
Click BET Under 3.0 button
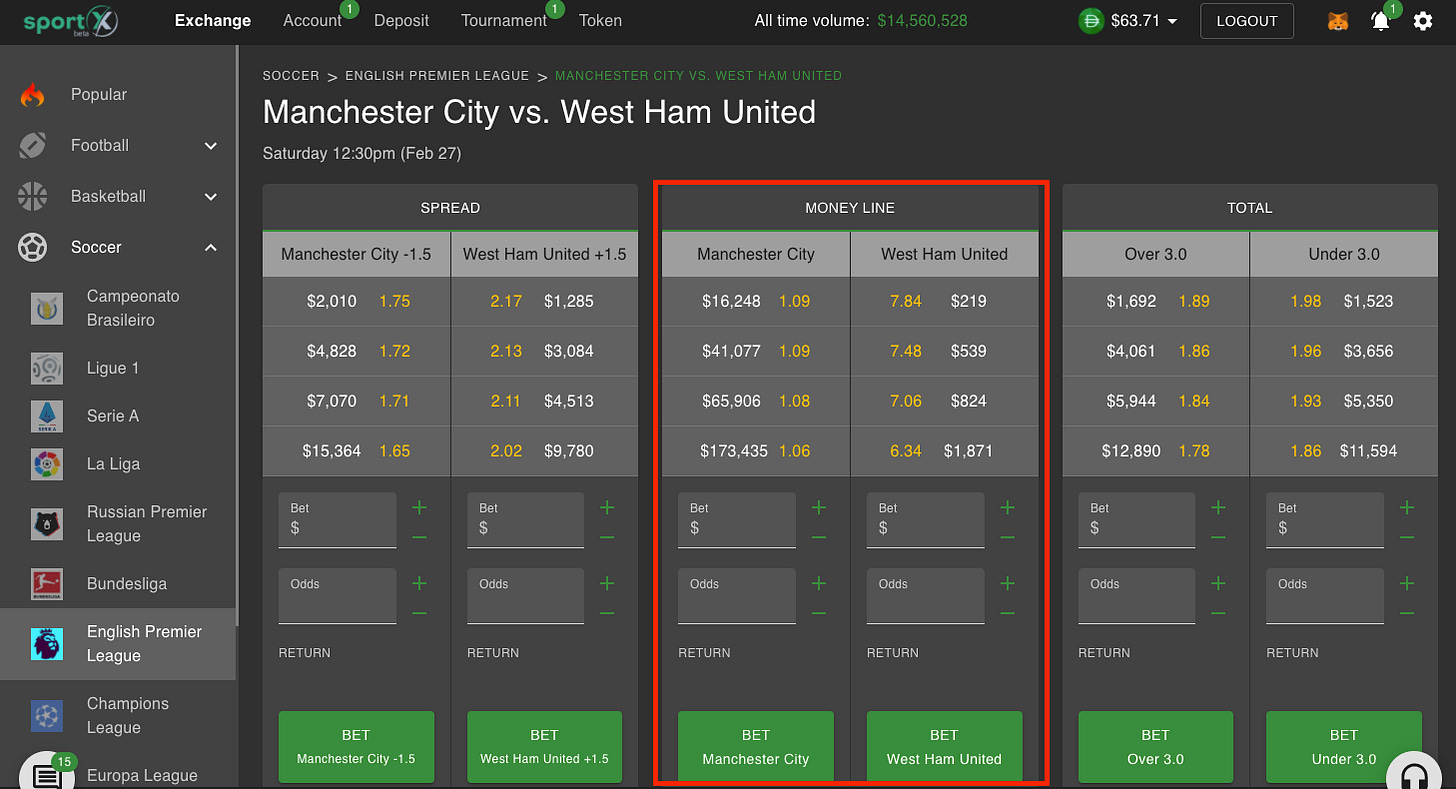1344,746
